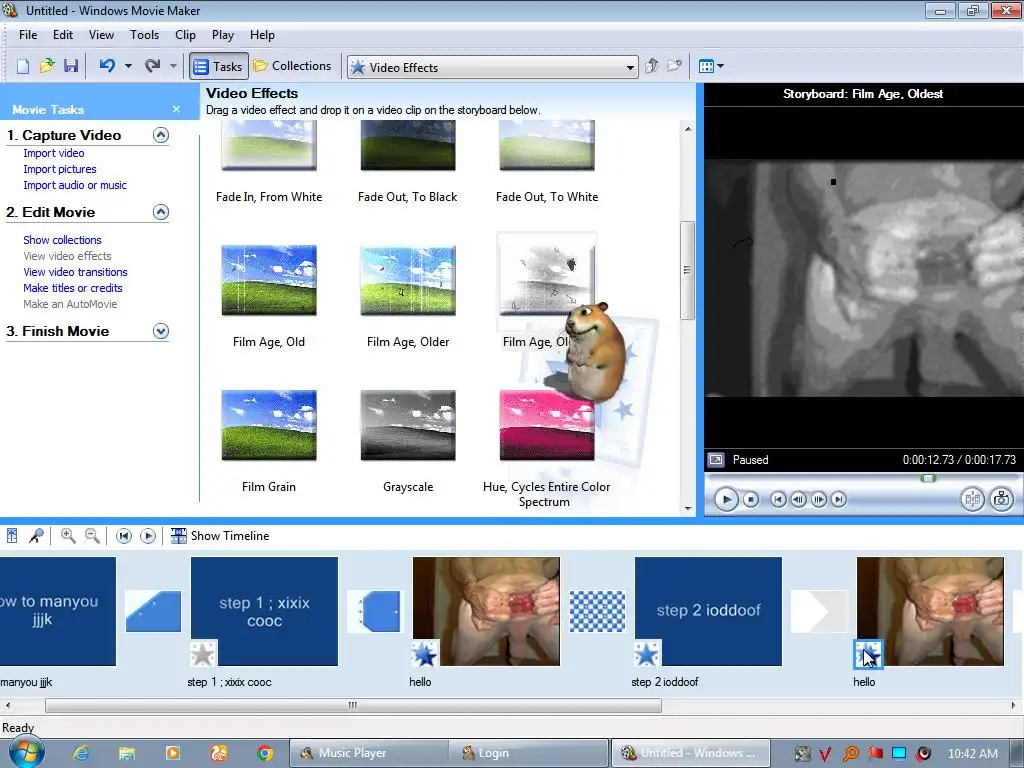Click the preview monitor seek bar
This screenshot has height=768, width=1024.
tap(863, 478)
